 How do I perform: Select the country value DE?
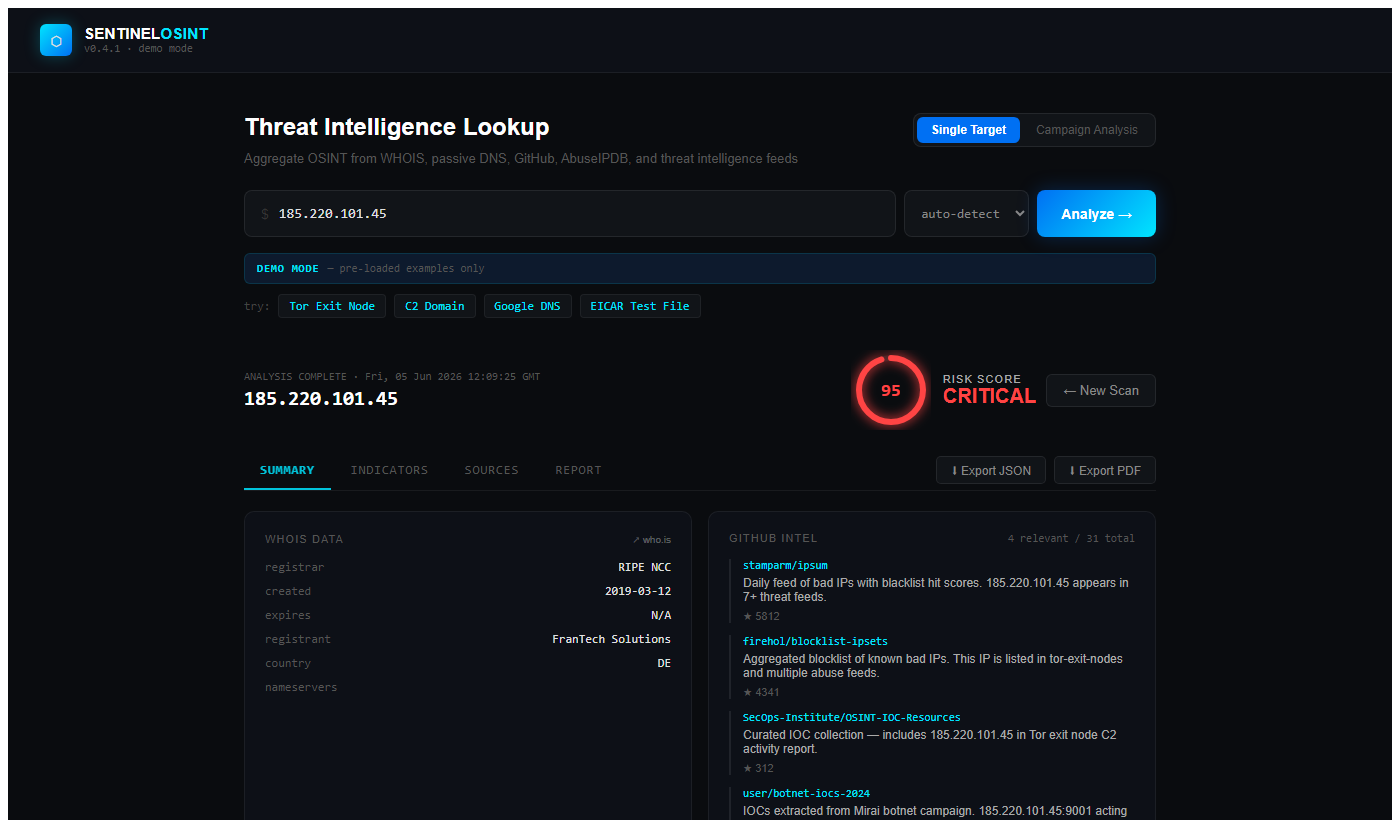click(x=664, y=663)
